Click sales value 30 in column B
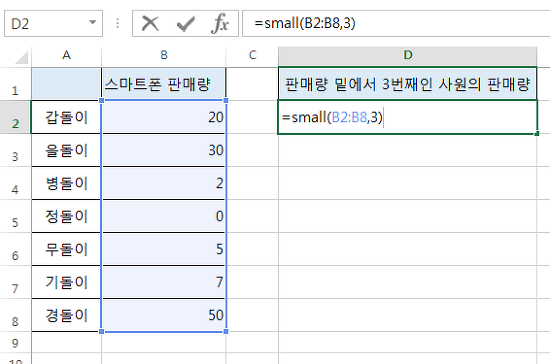The image size is (550, 364). [x=164, y=150]
